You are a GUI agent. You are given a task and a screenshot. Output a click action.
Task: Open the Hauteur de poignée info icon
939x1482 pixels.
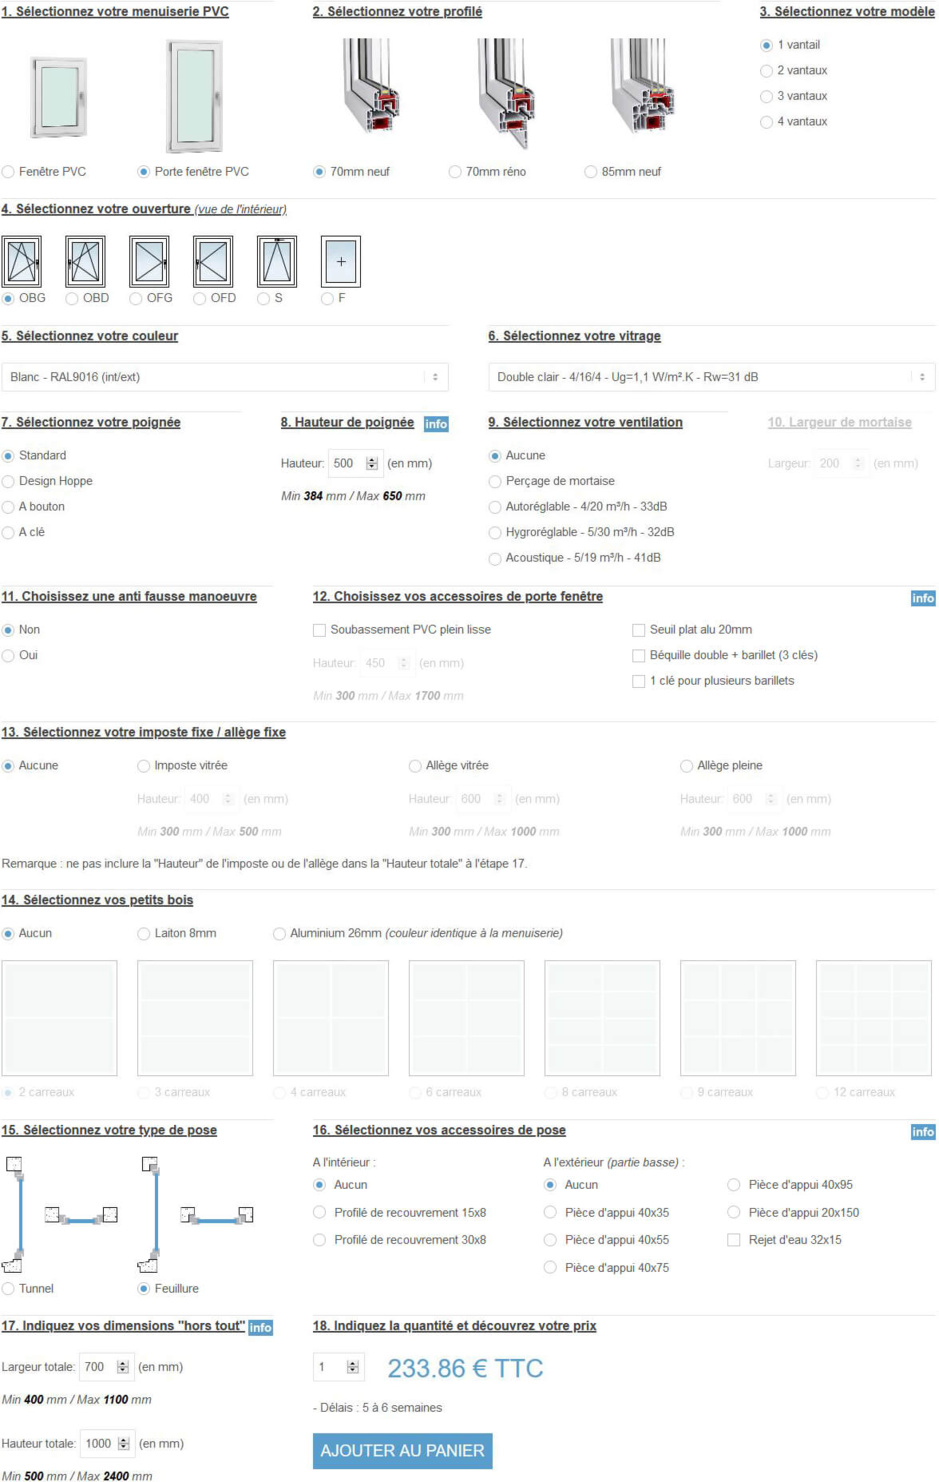pos(434,423)
